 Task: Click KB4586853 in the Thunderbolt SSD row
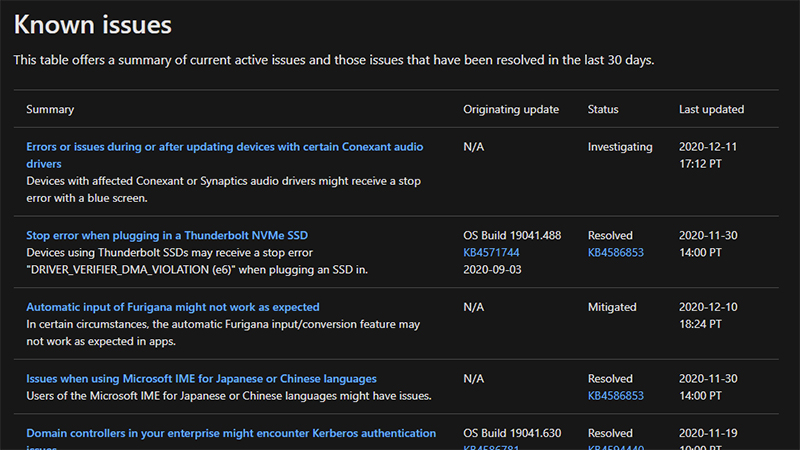(x=616, y=253)
